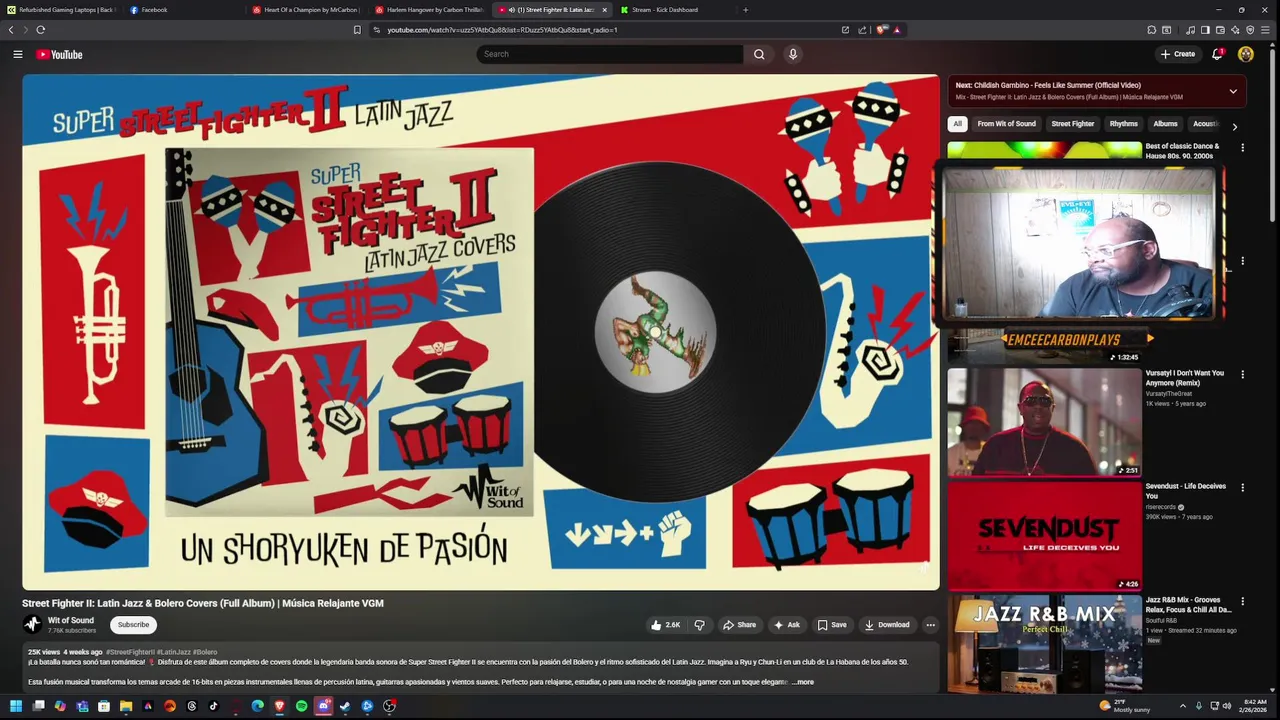Open the Wit of Sound channel name
Viewport: 1280px width, 720px height.
pos(71,620)
